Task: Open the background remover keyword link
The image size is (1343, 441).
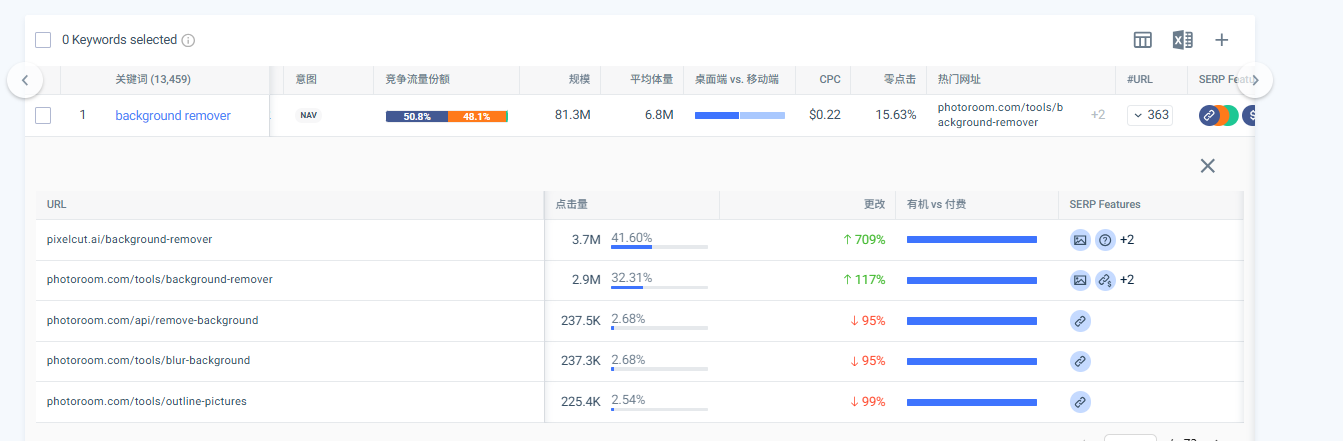Action: (x=173, y=115)
